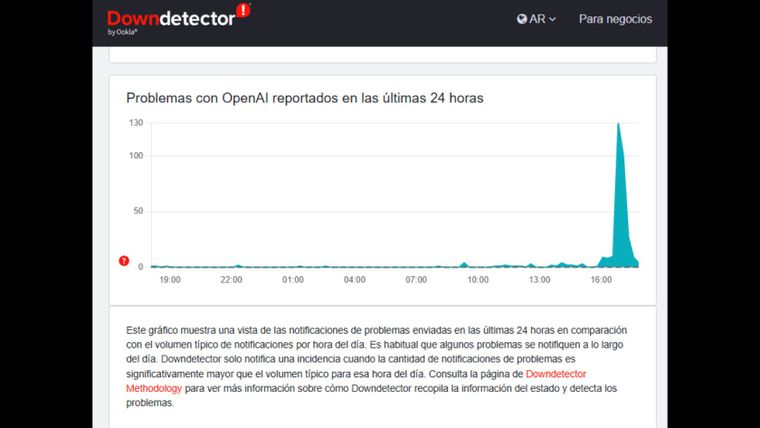Click the small bump near 10:00 on chart

point(464,264)
